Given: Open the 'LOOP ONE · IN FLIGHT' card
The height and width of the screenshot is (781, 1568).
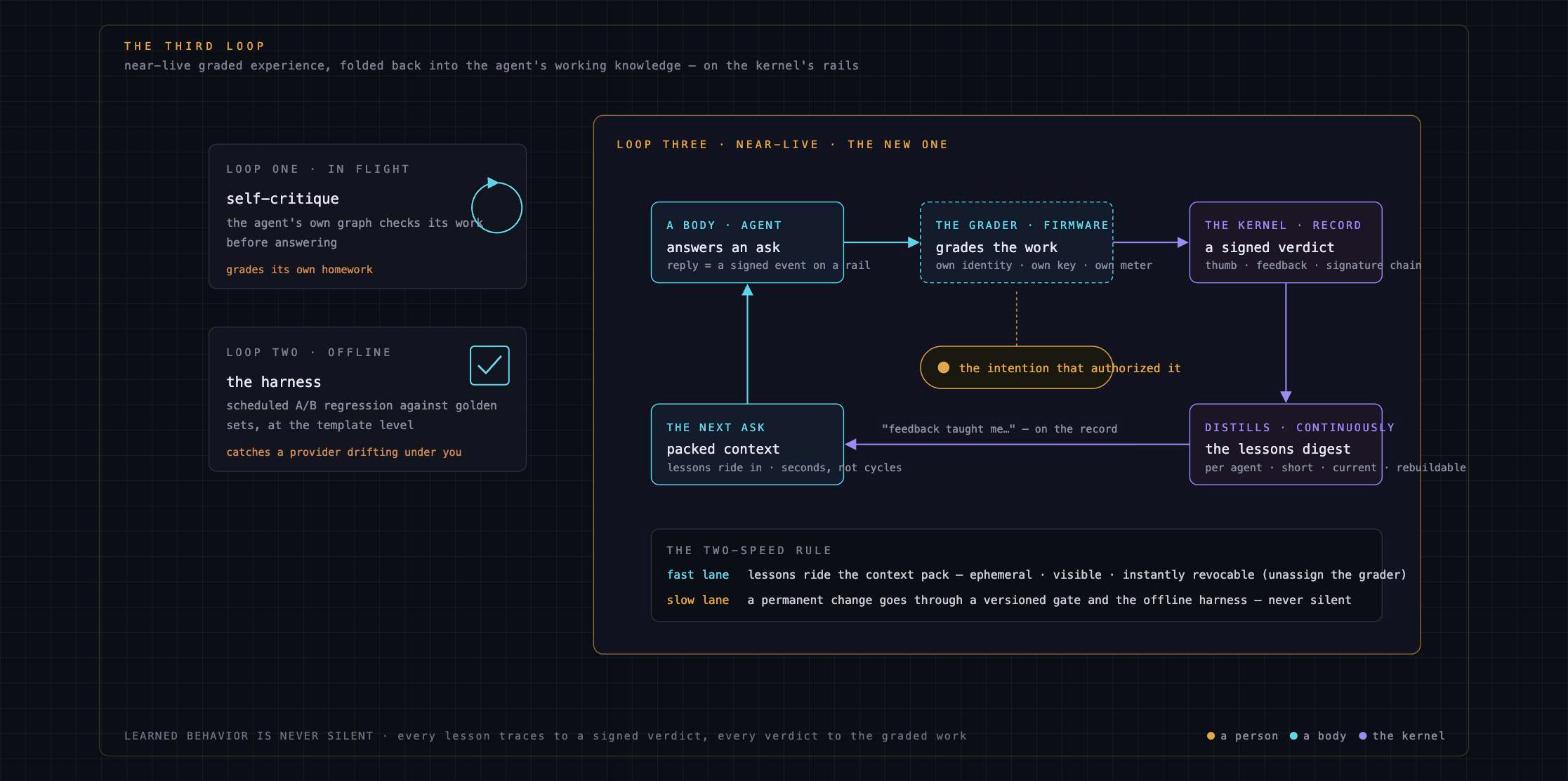Looking at the screenshot, I should click(x=367, y=217).
